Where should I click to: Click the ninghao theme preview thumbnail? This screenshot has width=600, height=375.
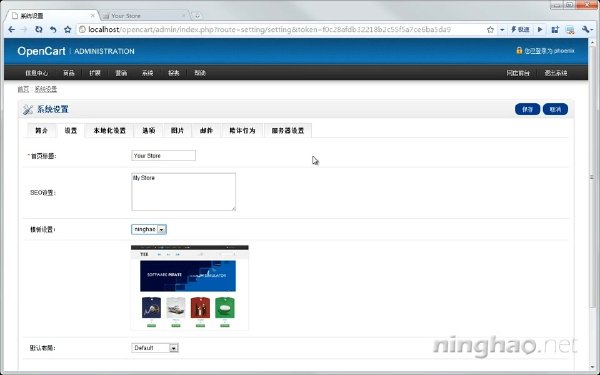(190, 287)
